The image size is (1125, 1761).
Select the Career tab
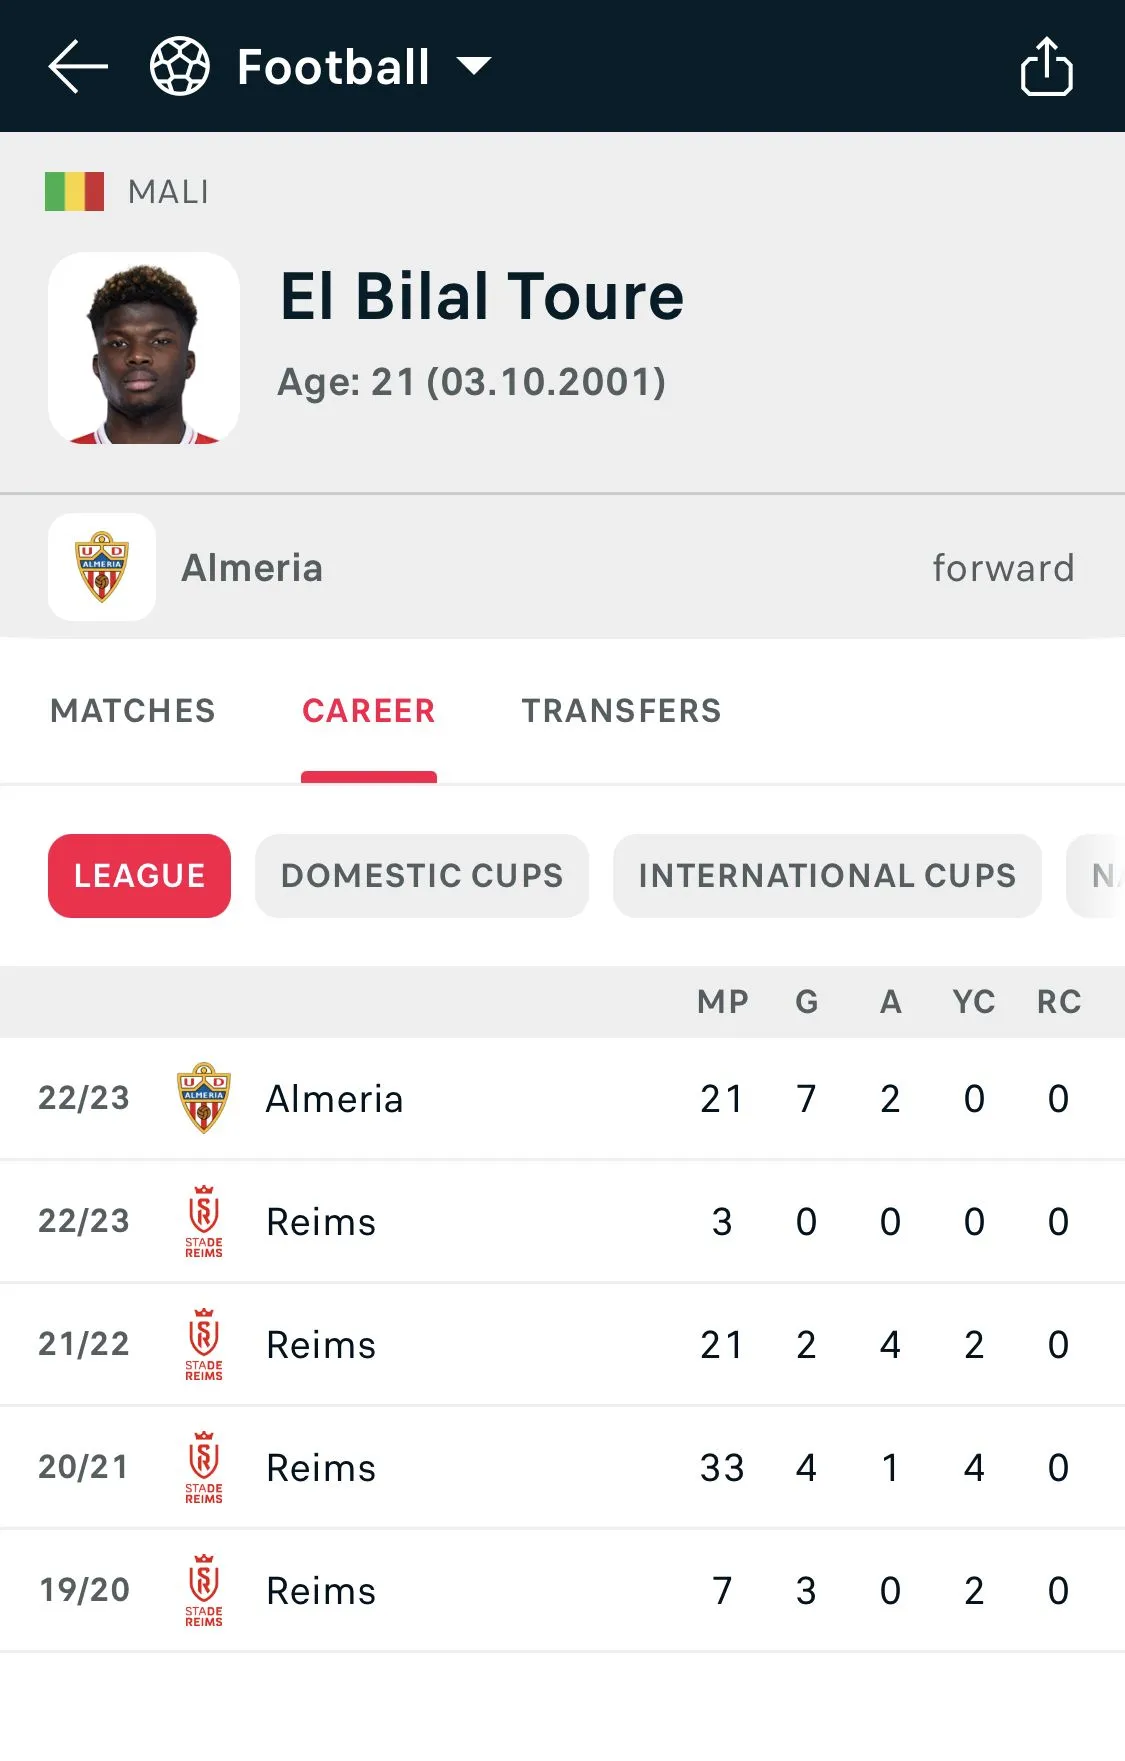(369, 711)
